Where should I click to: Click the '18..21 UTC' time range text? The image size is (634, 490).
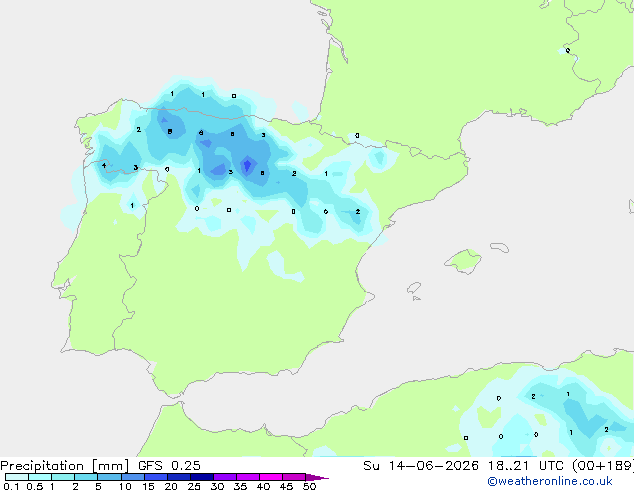(x=526, y=466)
